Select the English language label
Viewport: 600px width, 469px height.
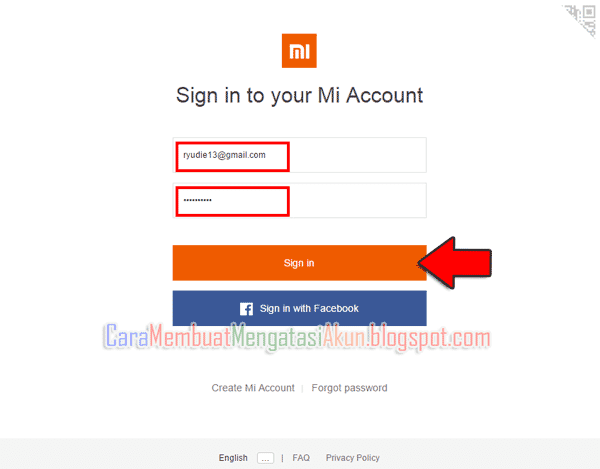click(233, 458)
